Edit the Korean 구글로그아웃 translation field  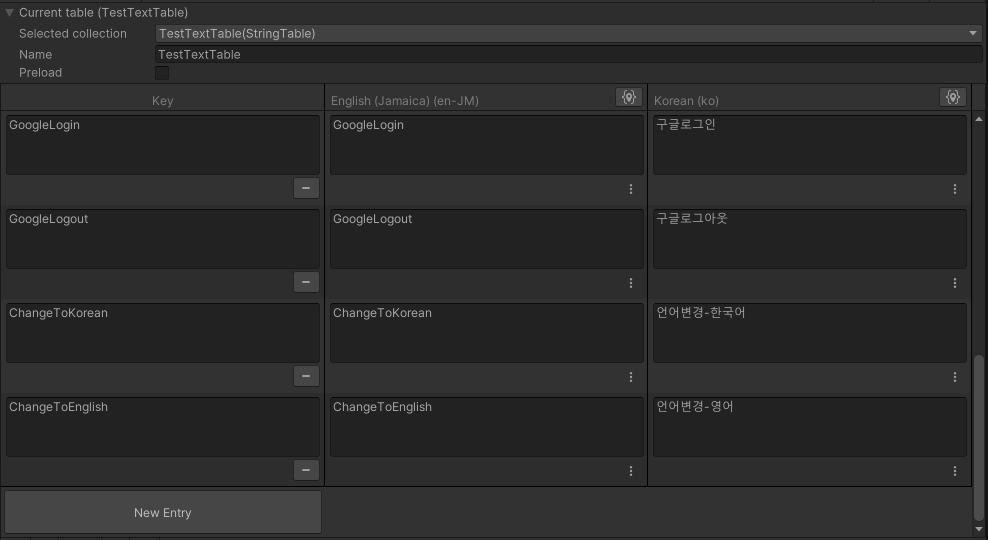(810, 239)
